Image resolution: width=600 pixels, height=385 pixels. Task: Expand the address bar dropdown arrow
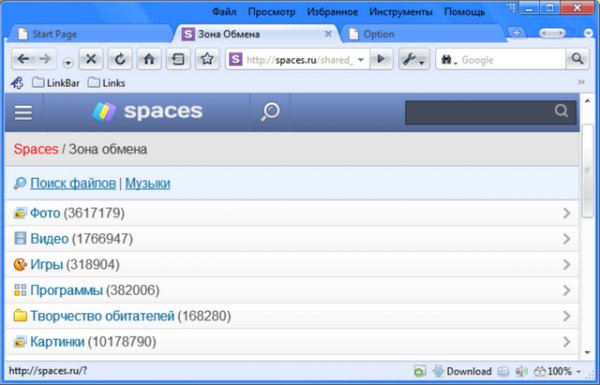(x=360, y=60)
